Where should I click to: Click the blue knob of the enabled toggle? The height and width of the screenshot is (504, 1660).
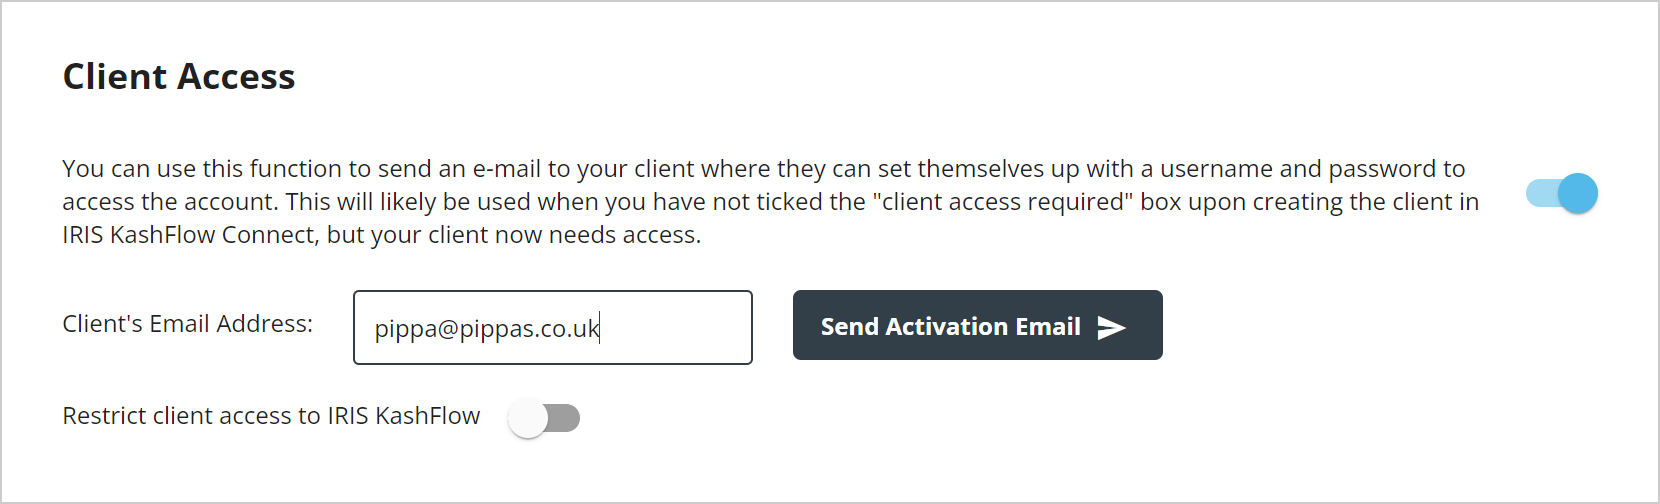[1578, 193]
